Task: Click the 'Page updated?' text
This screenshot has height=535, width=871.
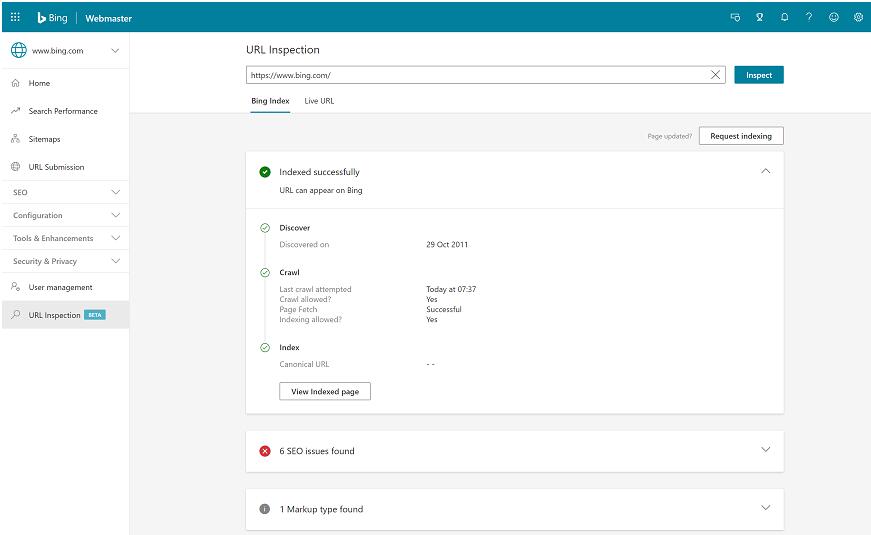Action: [x=670, y=136]
